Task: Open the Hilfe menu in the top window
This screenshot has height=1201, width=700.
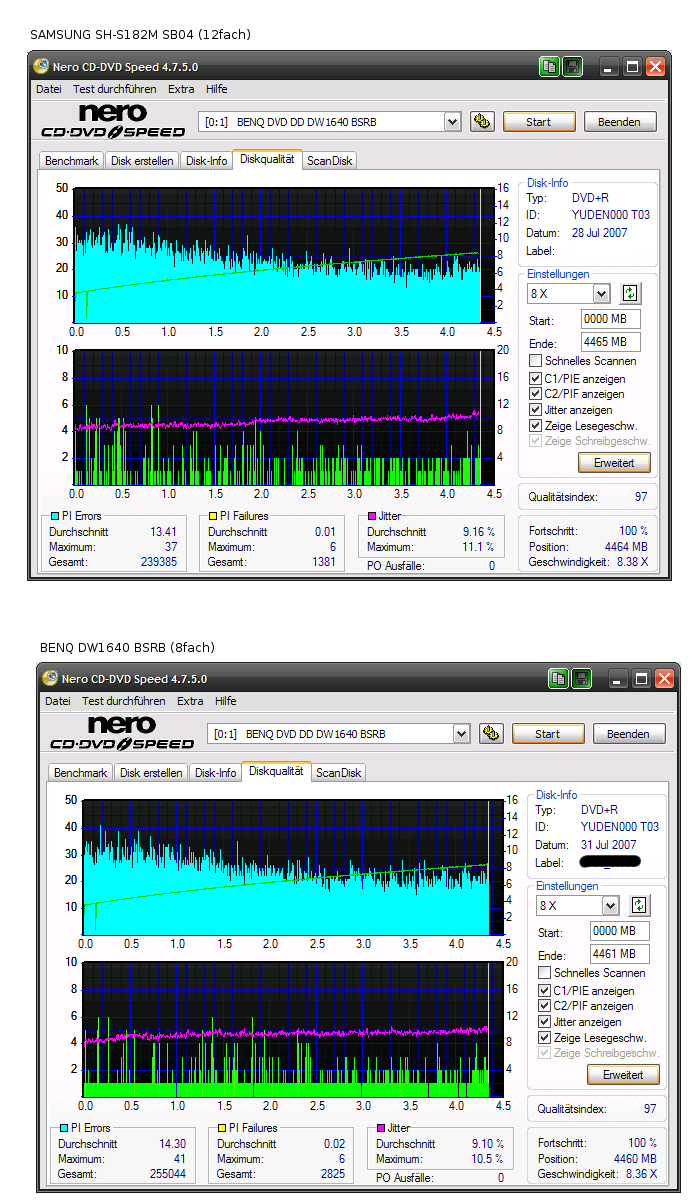Action: pos(216,89)
